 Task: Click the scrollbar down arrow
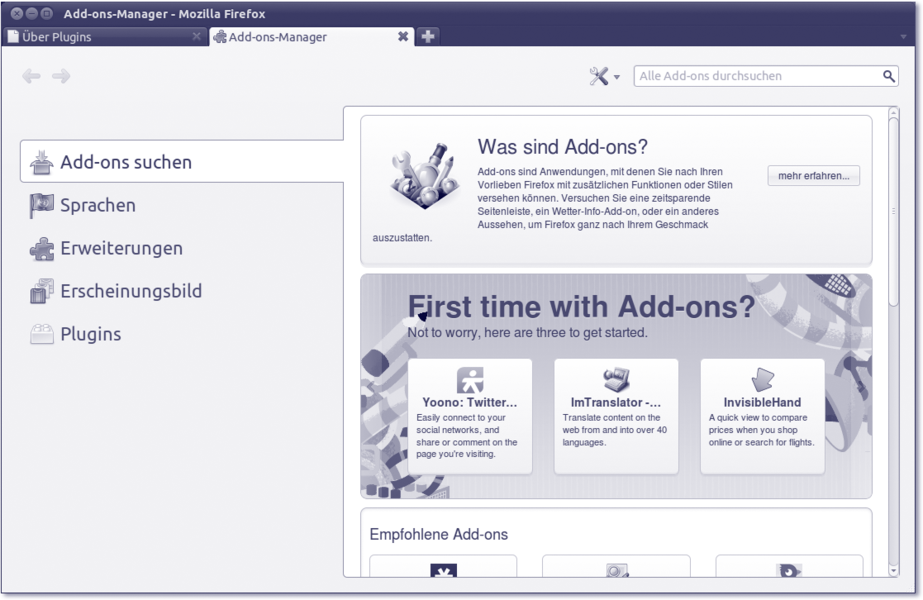[893, 570]
